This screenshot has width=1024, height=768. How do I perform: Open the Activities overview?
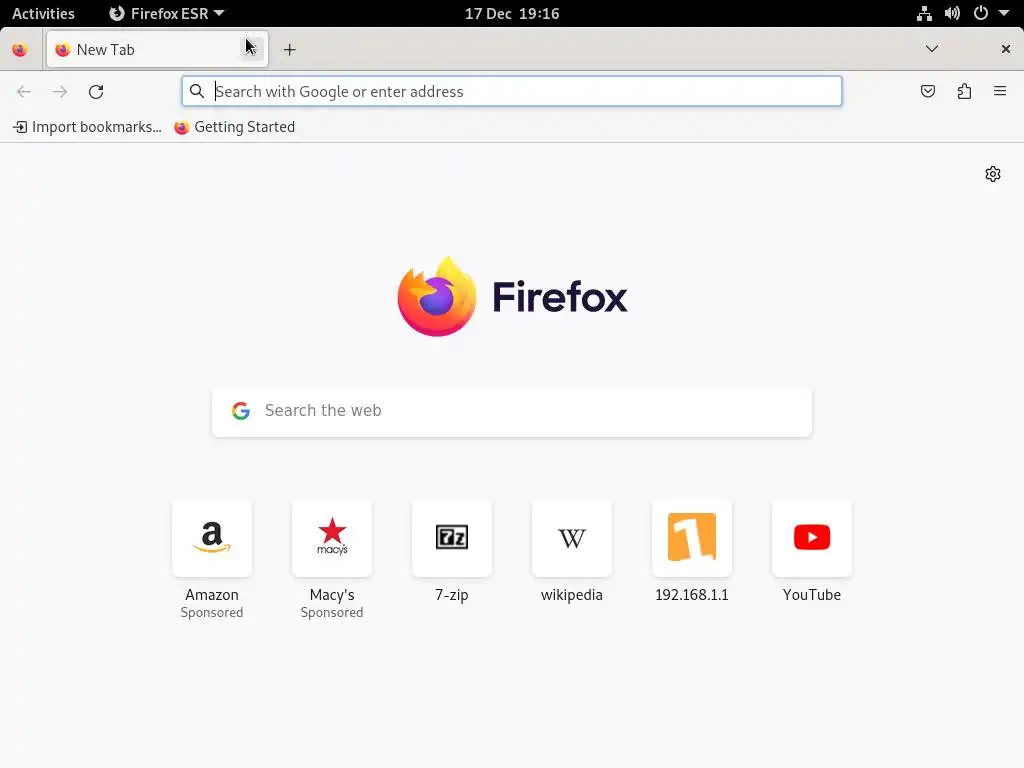[x=43, y=14]
